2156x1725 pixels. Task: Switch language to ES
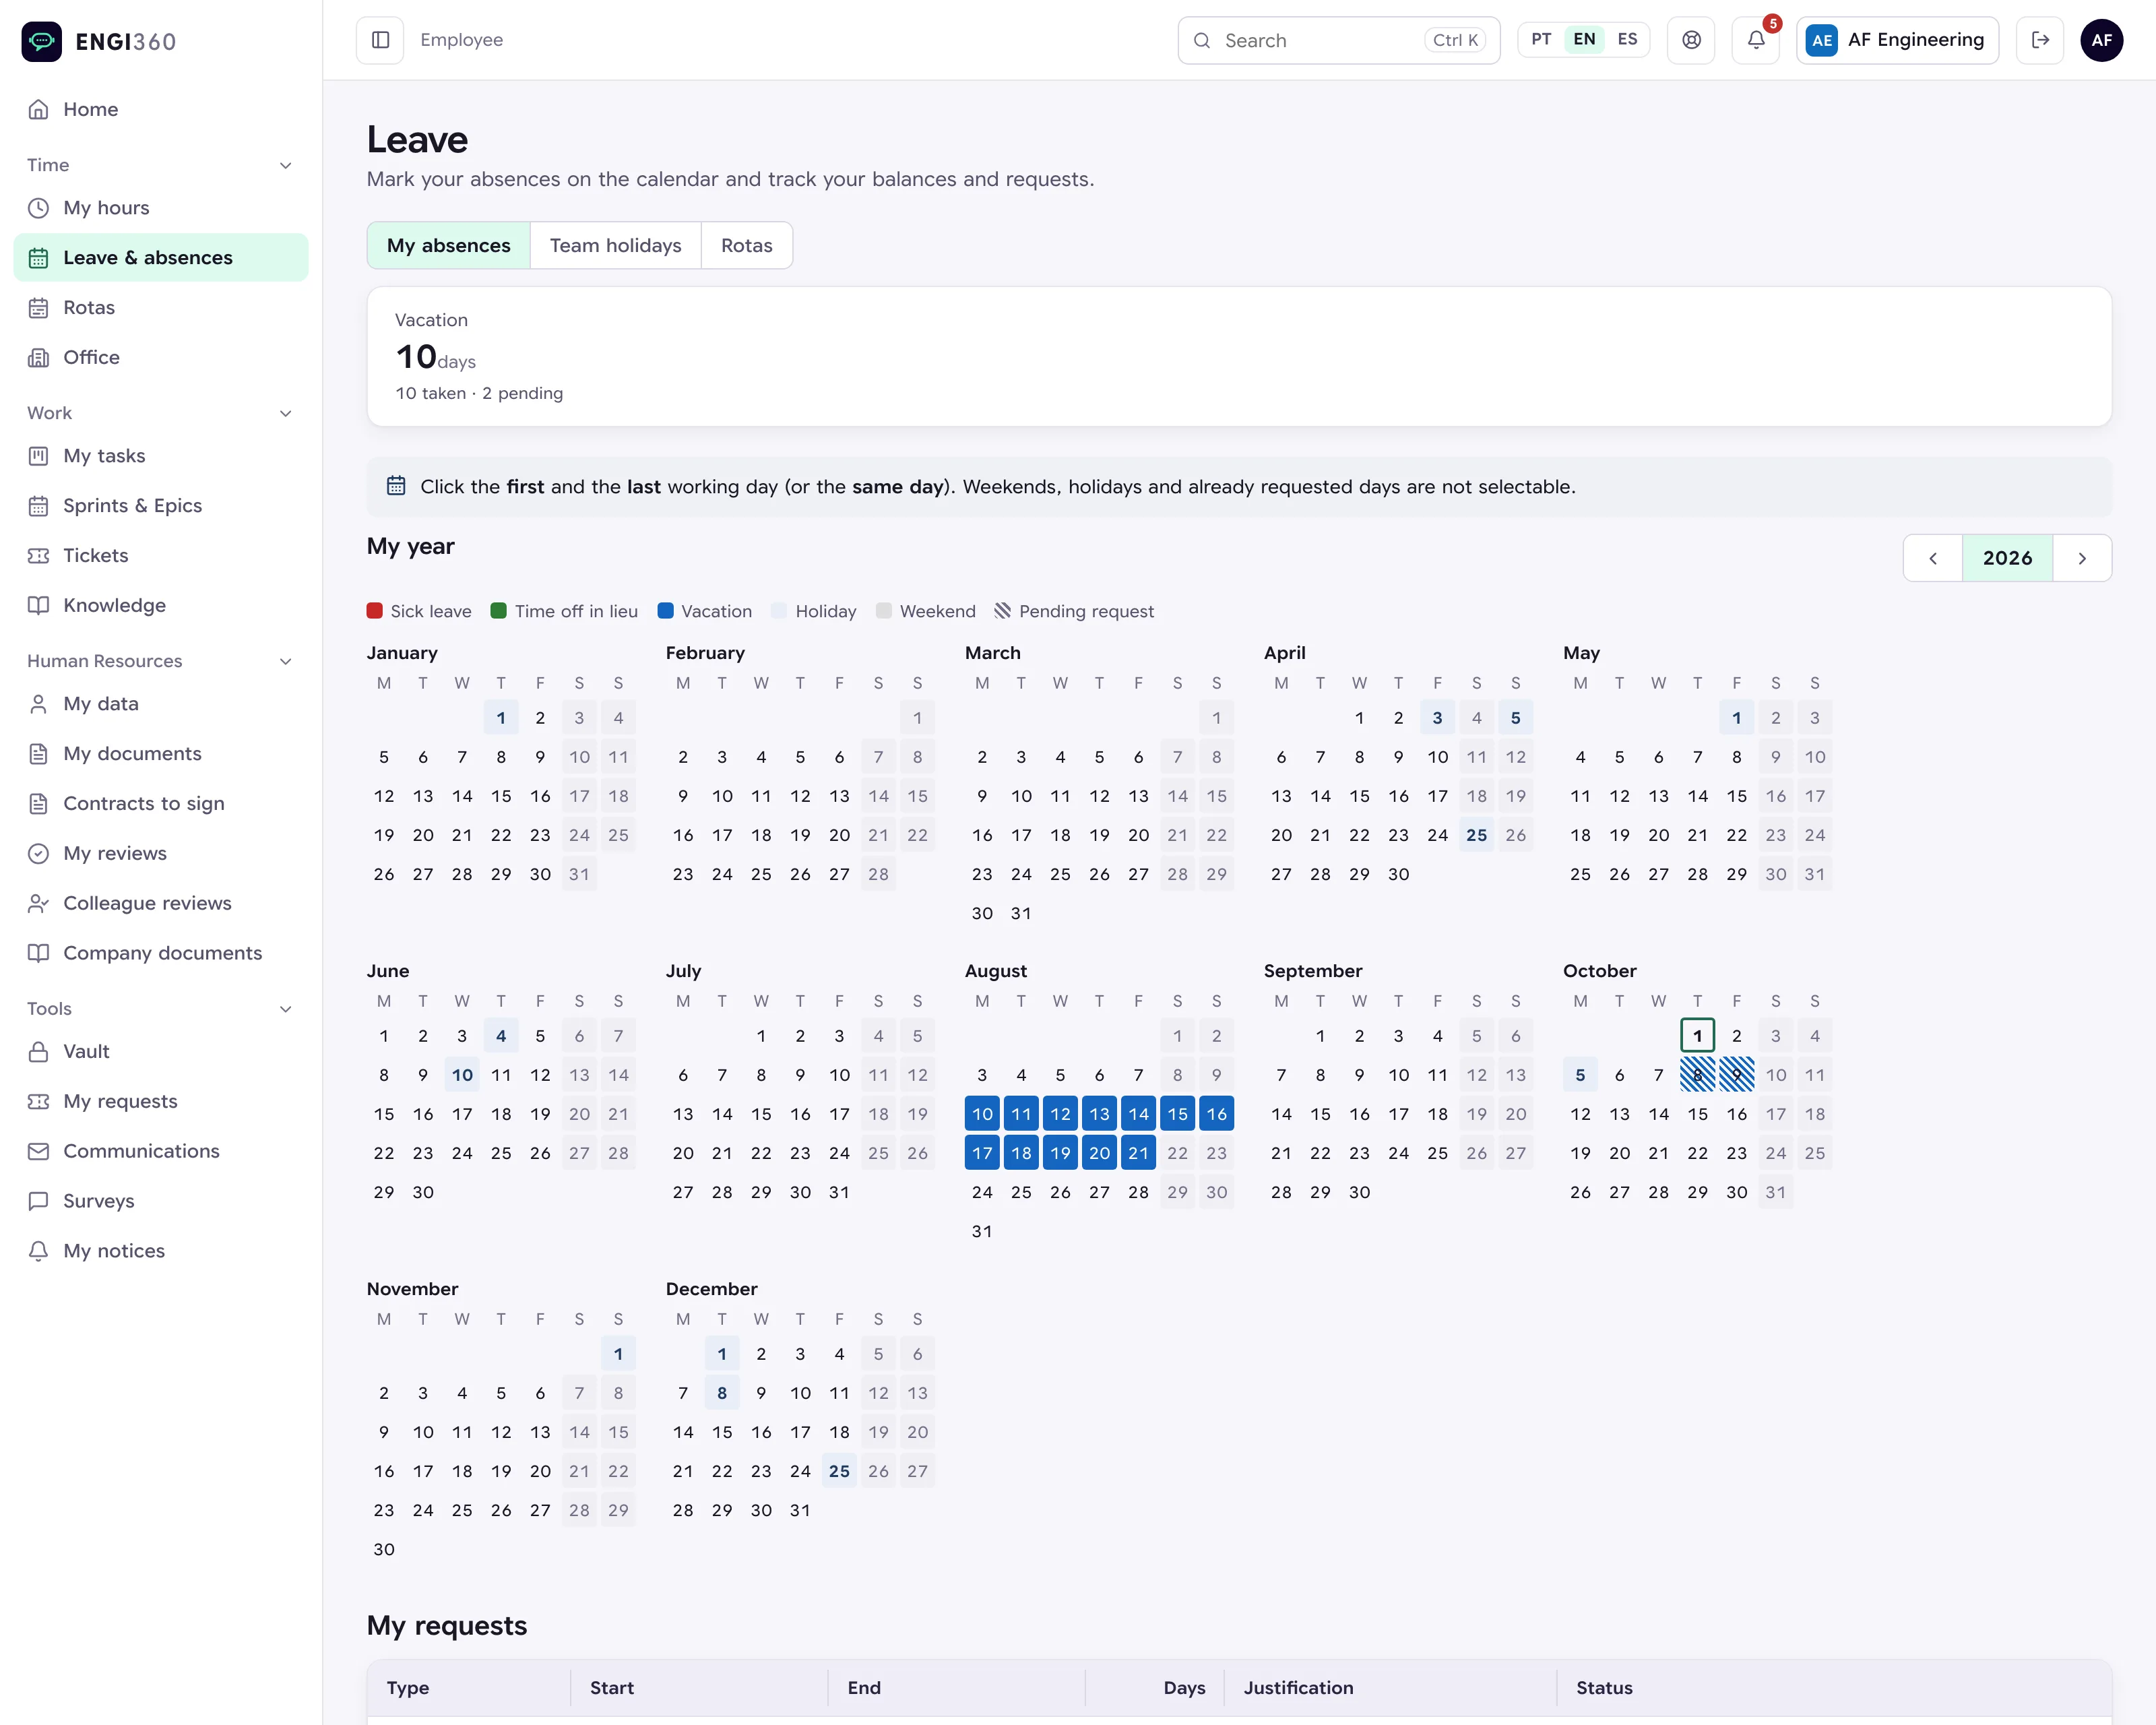tap(1627, 40)
